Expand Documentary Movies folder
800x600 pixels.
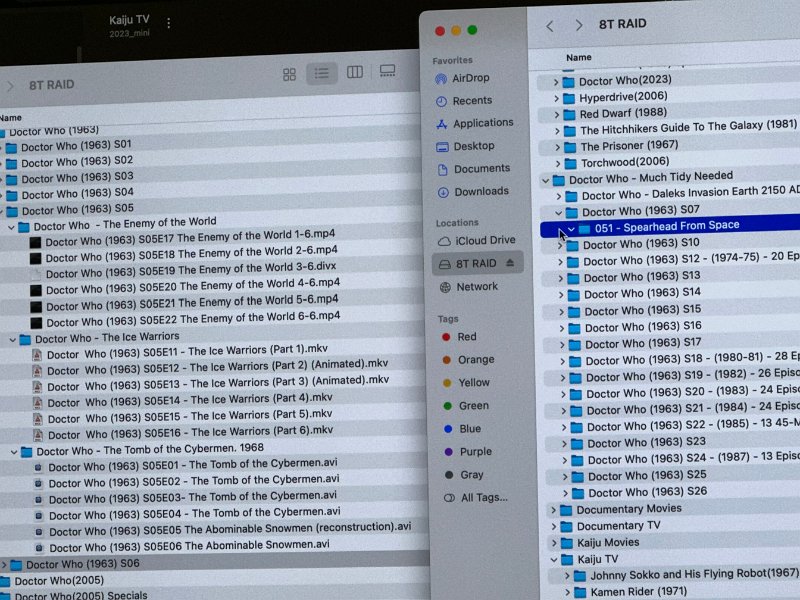click(553, 511)
